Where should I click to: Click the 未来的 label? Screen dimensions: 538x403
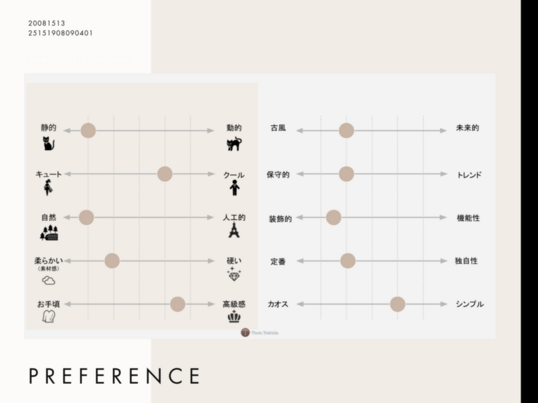point(467,128)
